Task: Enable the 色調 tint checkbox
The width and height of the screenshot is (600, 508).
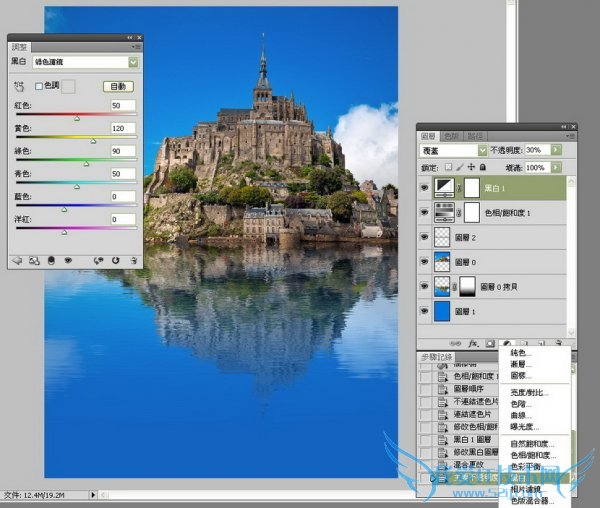Action: click(39, 87)
